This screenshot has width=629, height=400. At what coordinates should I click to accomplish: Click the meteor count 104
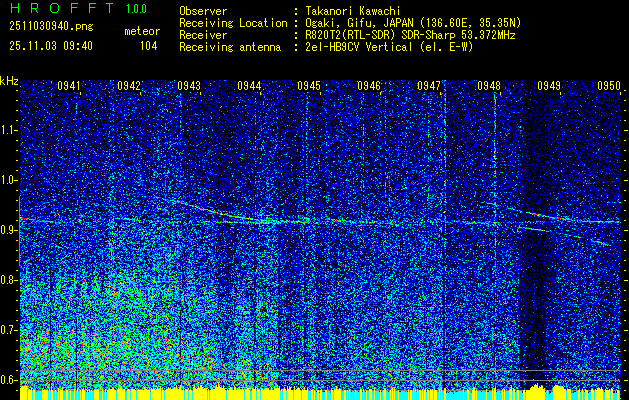[x=148, y=46]
